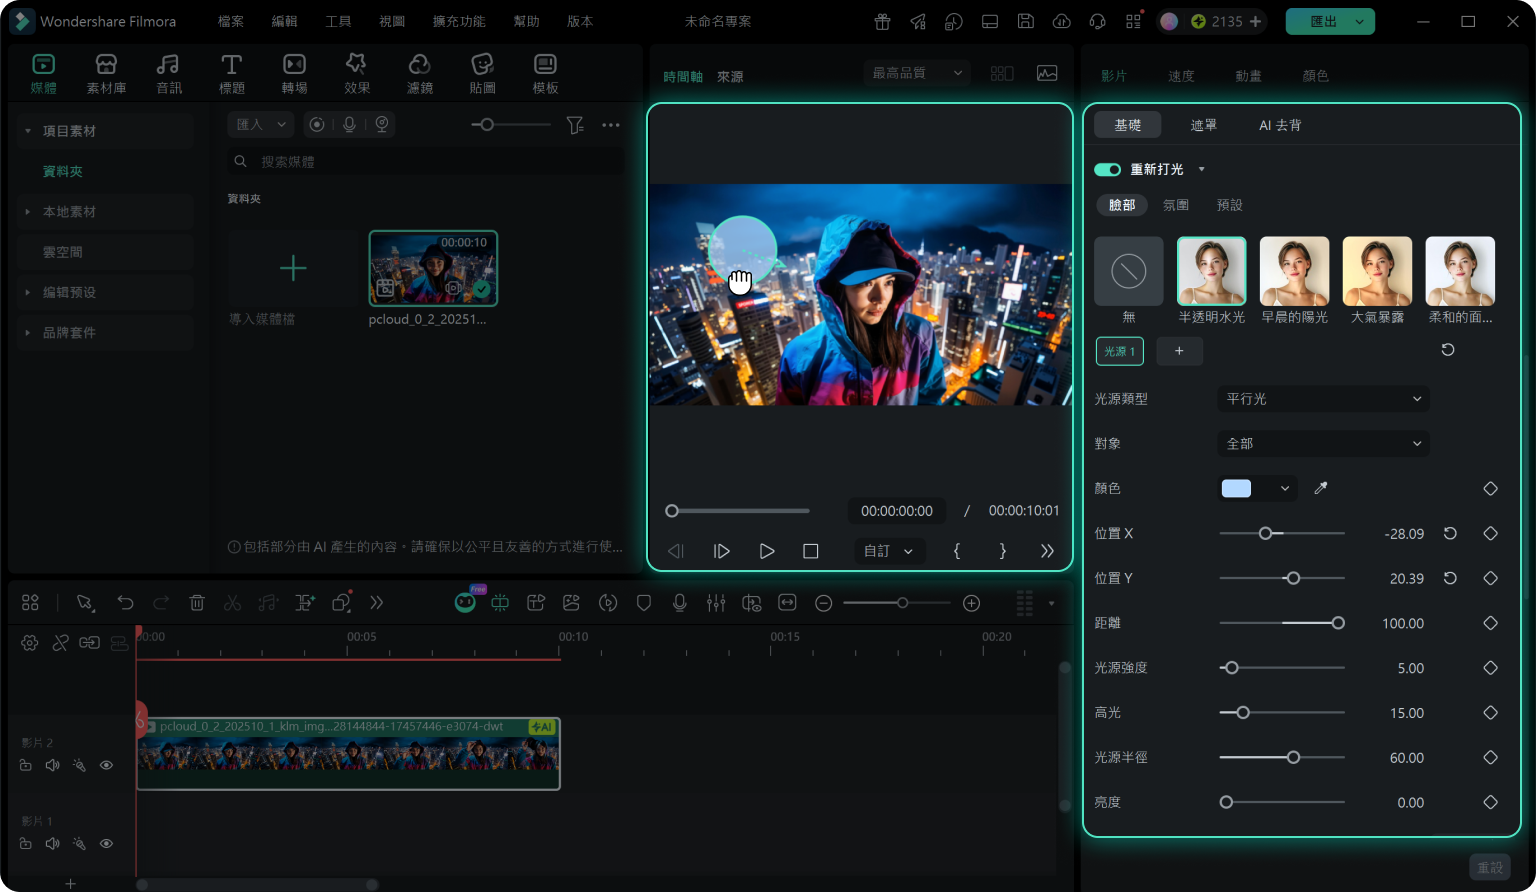1536x892 pixels.
Task: Add keyframe diamond for 顏色
Action: pos(1490,488)
